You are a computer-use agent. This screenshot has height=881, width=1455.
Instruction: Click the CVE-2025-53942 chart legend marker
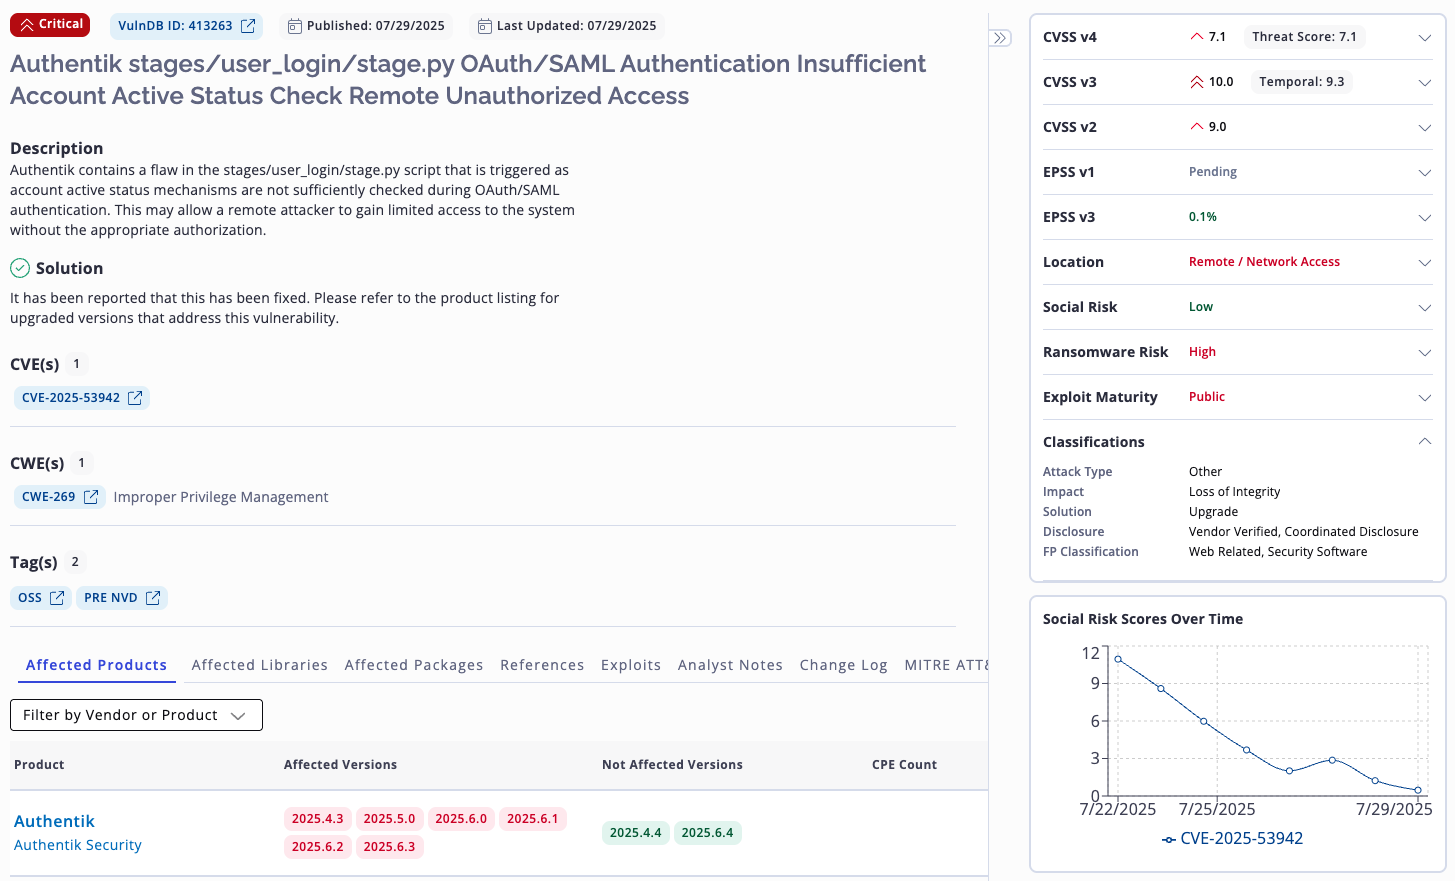(1169, 839)
